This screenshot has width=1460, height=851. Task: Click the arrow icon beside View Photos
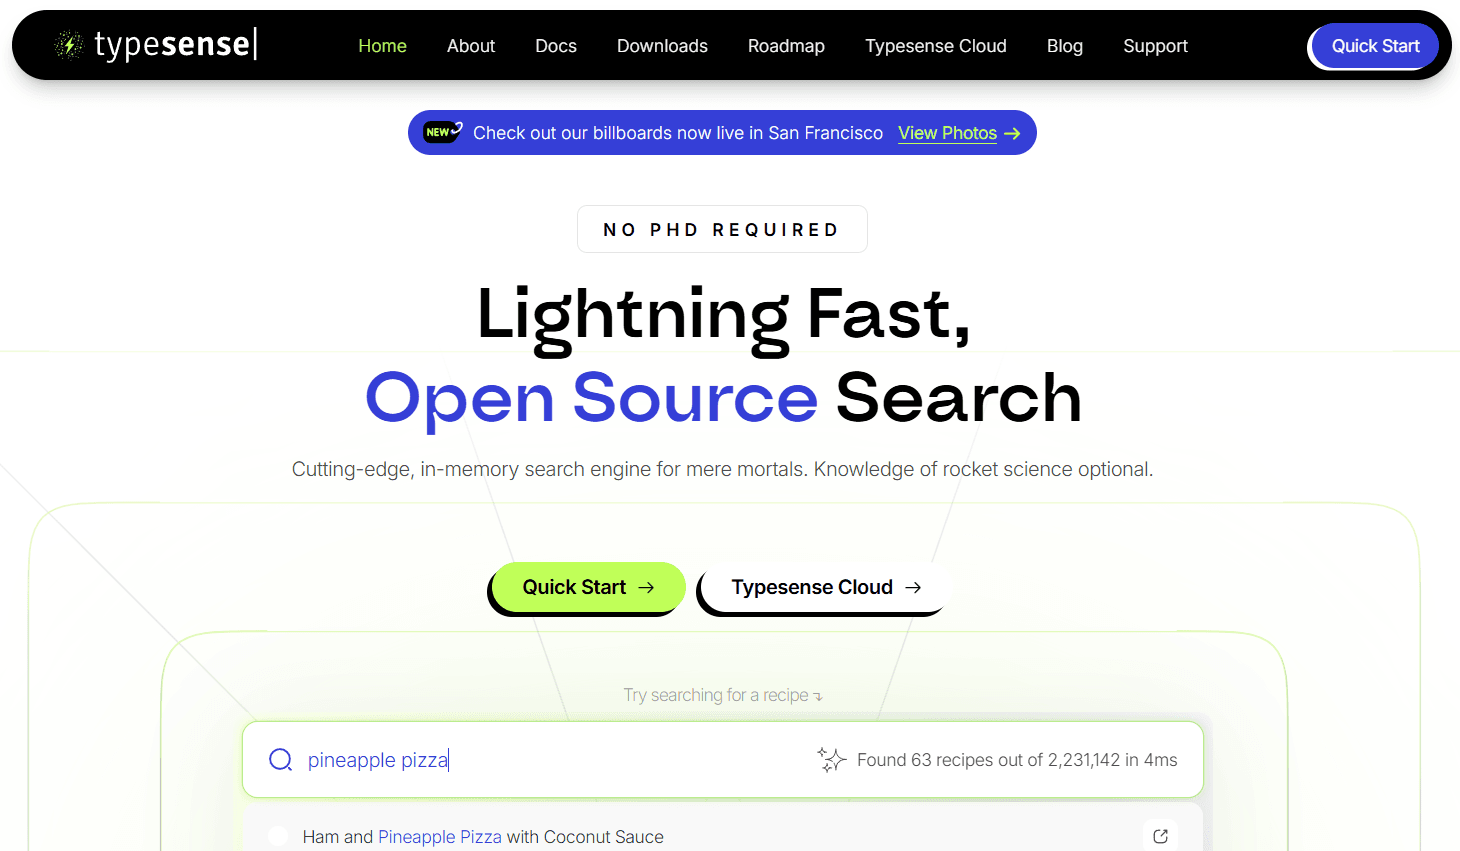coord(1013,133)
